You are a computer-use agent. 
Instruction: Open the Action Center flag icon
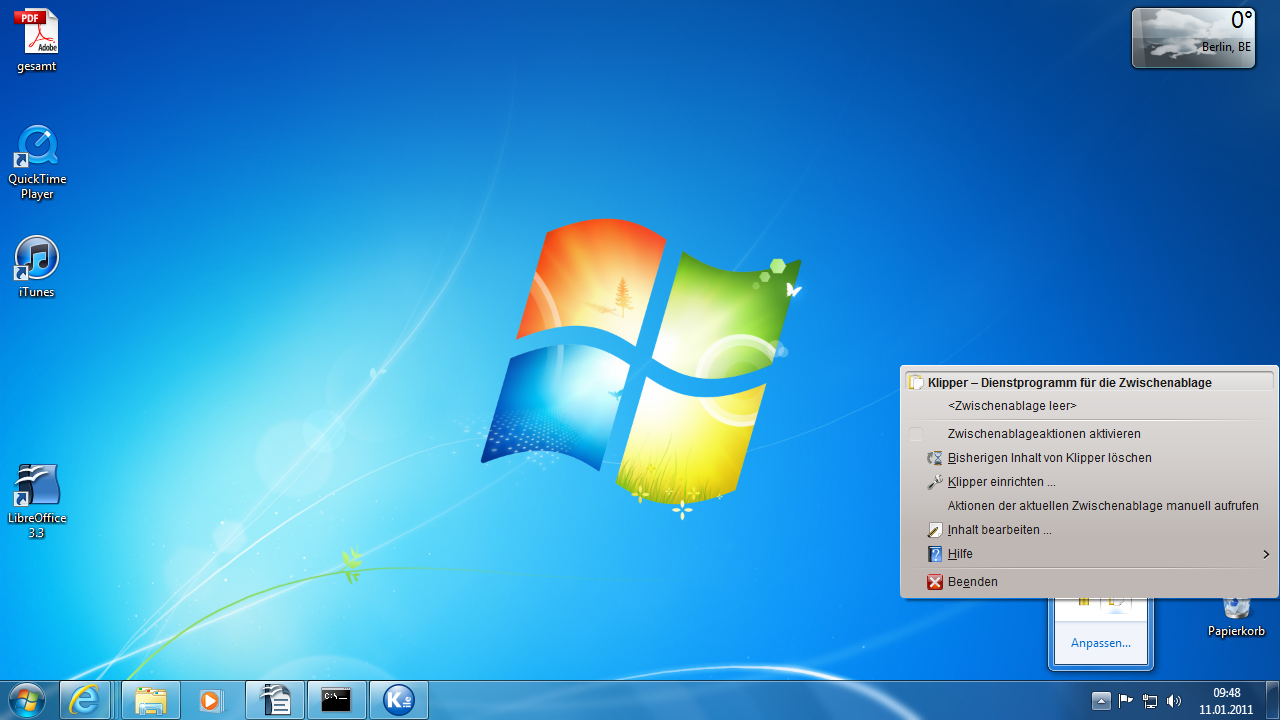pyautogui.click(x=1125, y=700)
